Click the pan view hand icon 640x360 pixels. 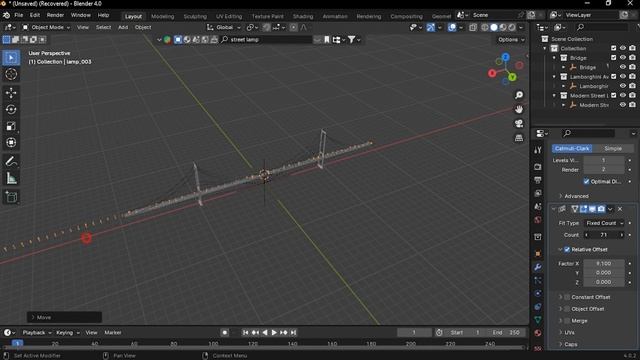coord(519,109)
